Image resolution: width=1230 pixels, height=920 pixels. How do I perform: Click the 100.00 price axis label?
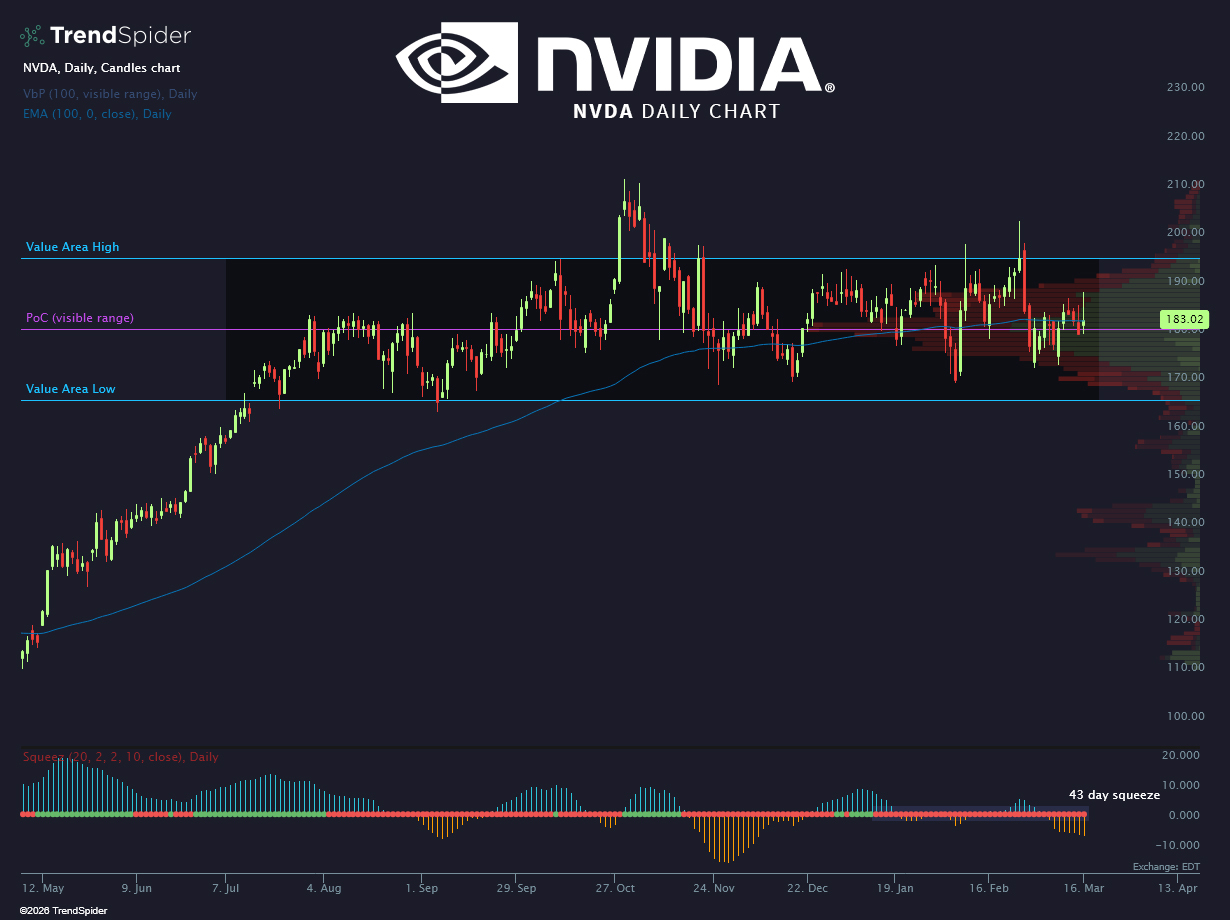pyautogui.click(x=1185, y=716)
